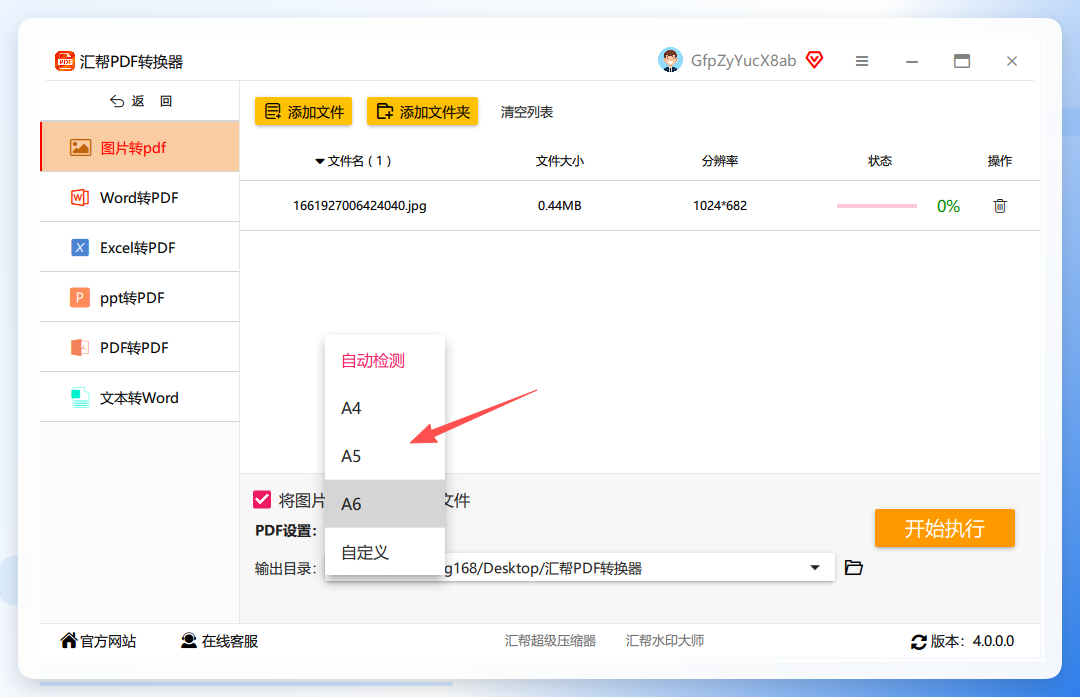
Task: Click the 汇帮PDF转换器 app logo icon
Action: [x=64, y=61]
